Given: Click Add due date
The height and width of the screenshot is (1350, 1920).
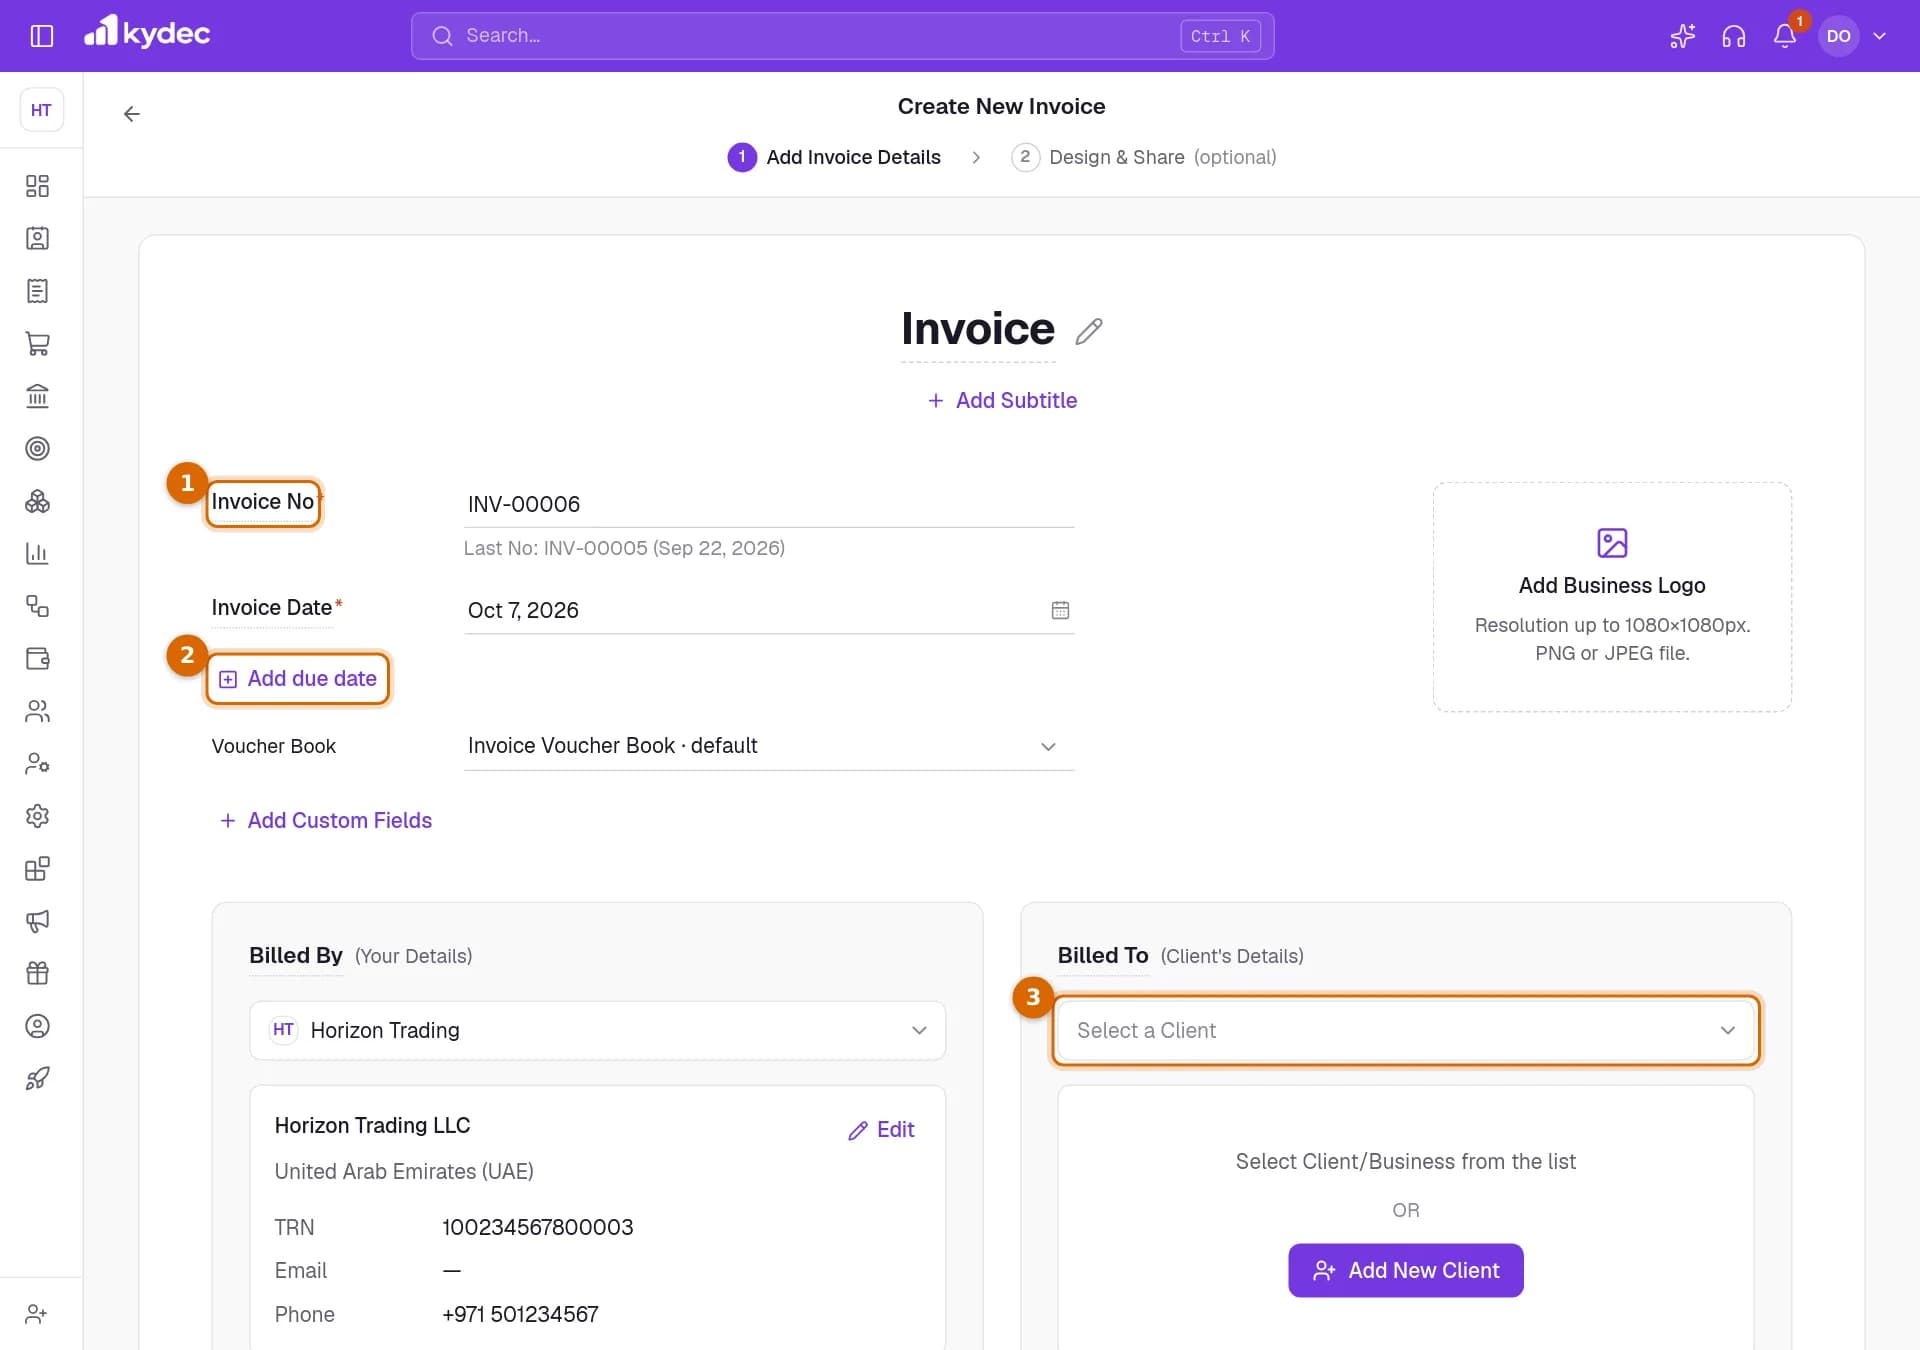Looking at the screenshot, I should (298, 679).
